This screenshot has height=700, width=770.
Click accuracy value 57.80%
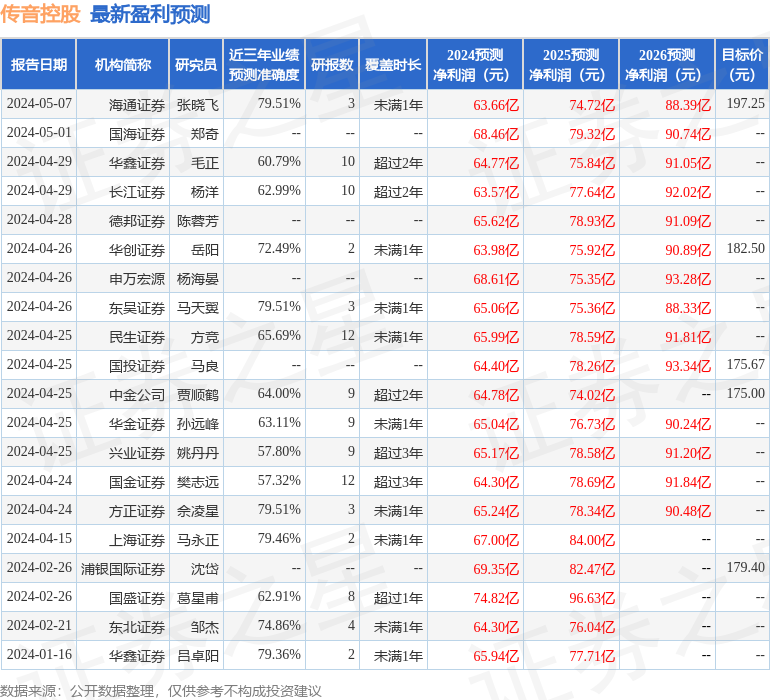click(x=279, y=451)
